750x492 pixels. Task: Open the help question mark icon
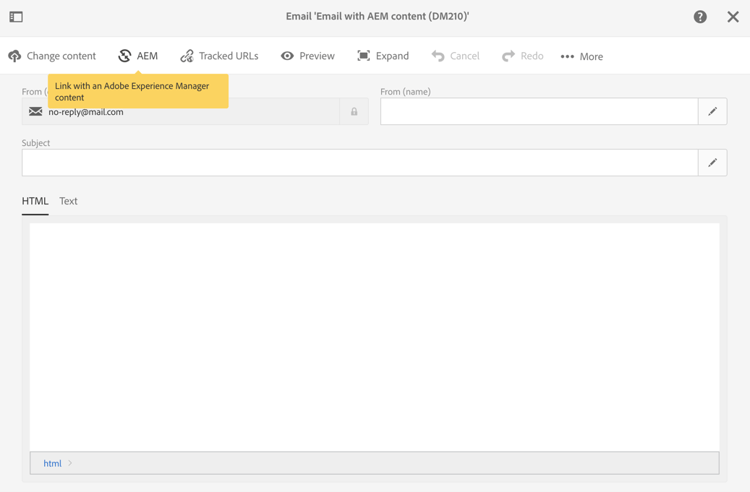[x=700, y=17]
